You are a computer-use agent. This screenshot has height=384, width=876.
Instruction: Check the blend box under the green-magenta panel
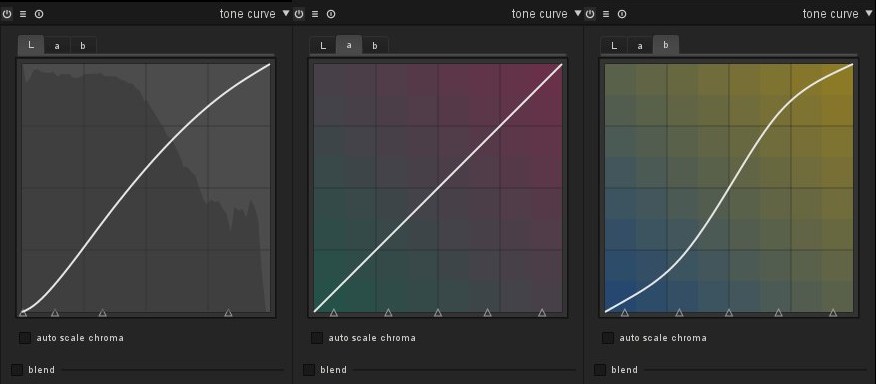[309, 369]
